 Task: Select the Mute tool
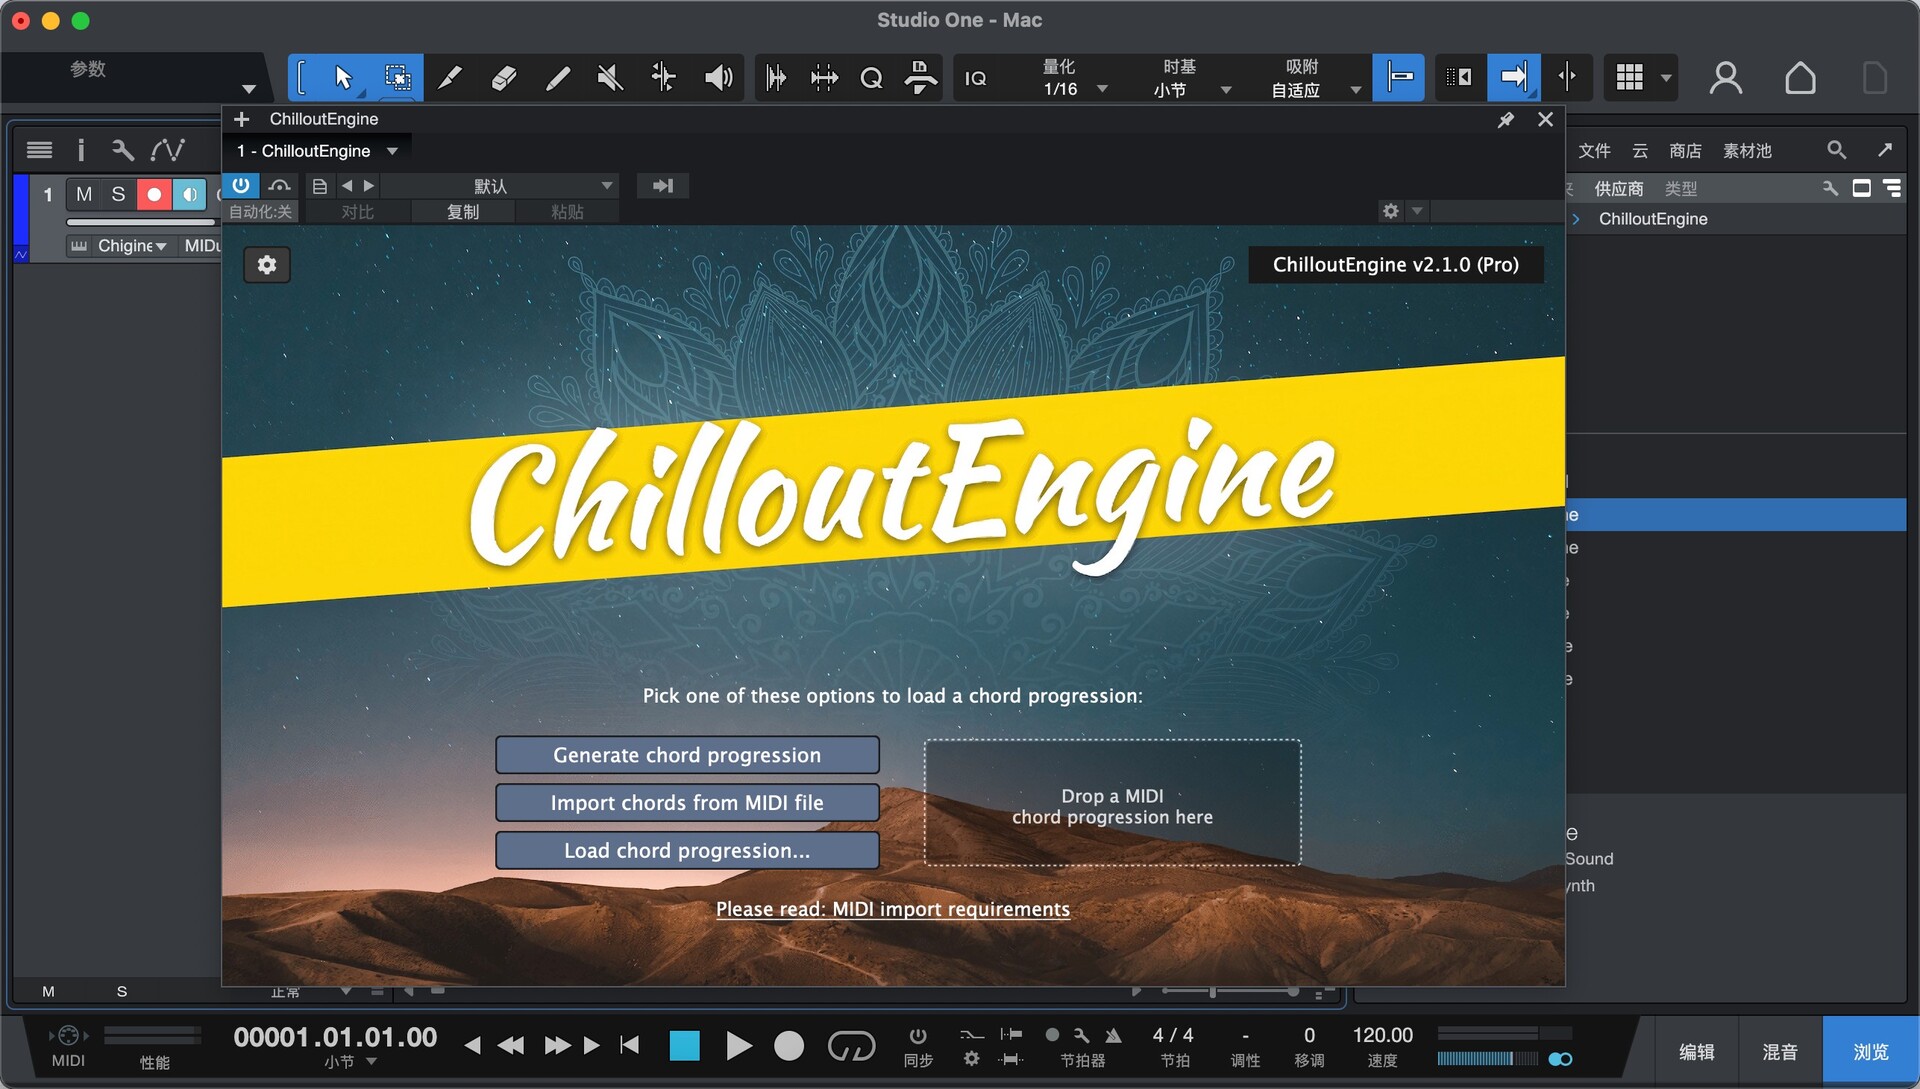click(610, 77)
